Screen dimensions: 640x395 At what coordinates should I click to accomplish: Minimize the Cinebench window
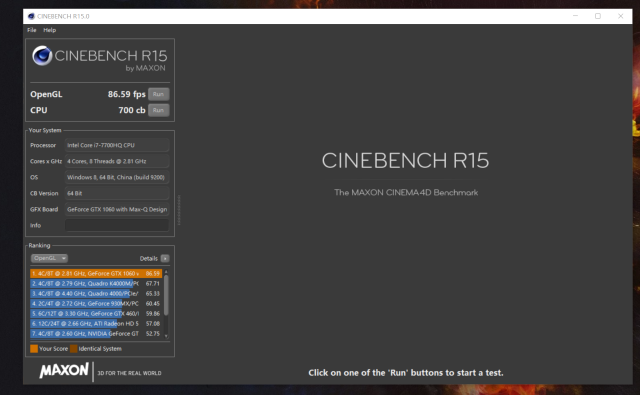pyautogui.click(x=576, y=16)
